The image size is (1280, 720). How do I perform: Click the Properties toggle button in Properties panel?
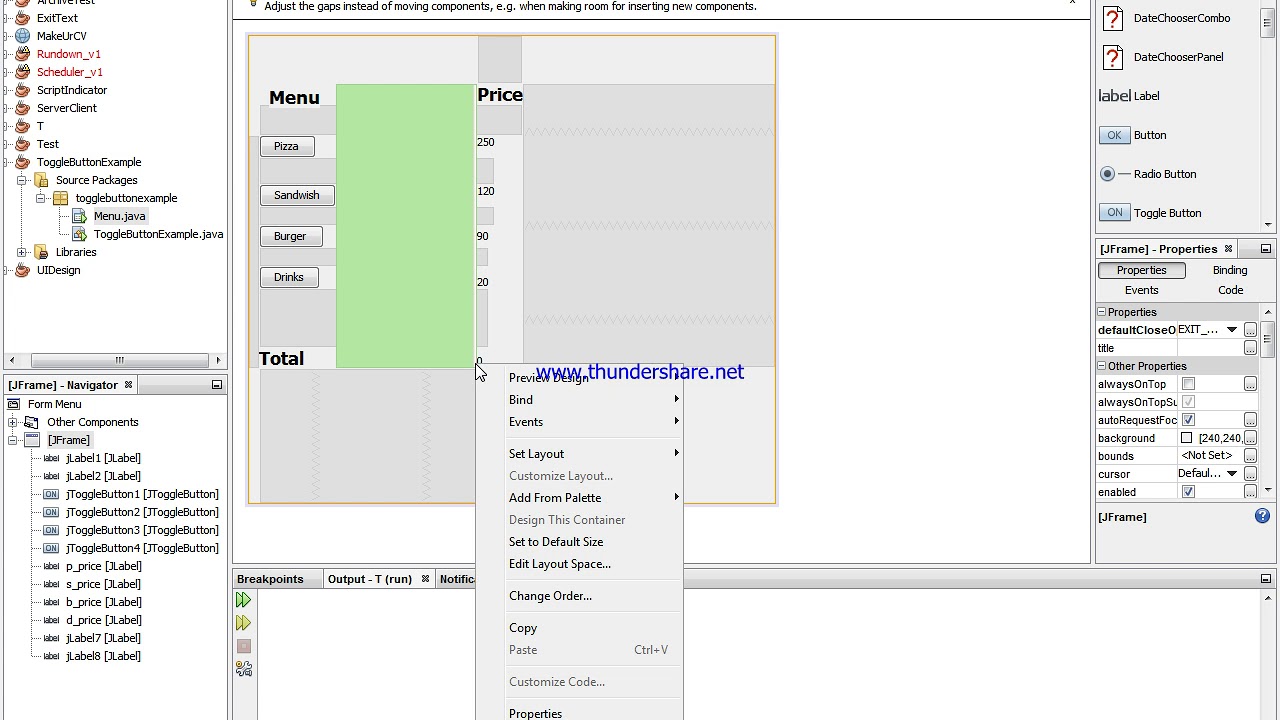coord(1141,270)
